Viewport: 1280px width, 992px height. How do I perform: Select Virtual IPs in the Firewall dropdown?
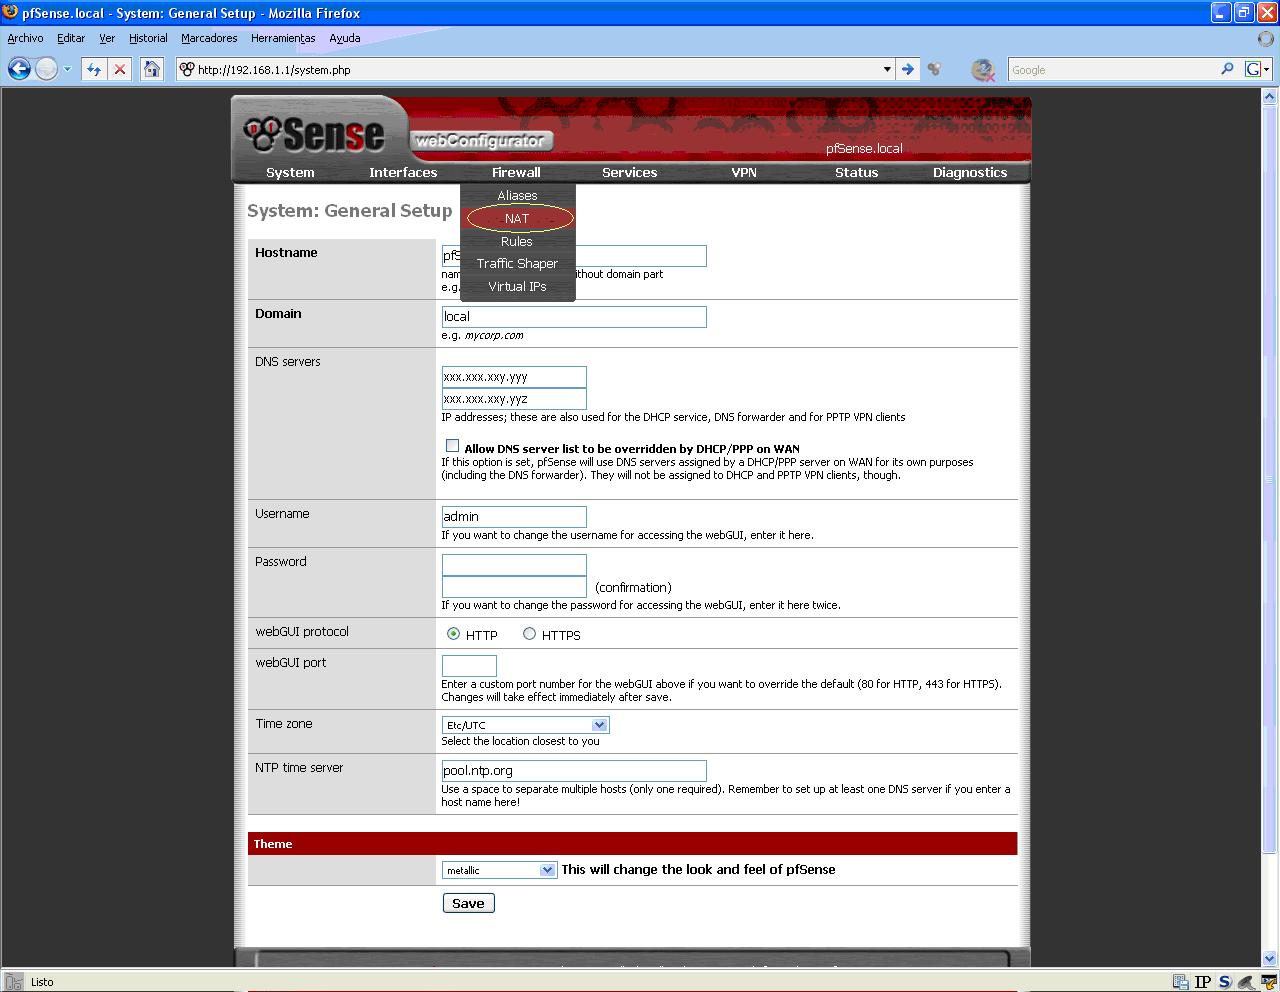click(517, 286)
